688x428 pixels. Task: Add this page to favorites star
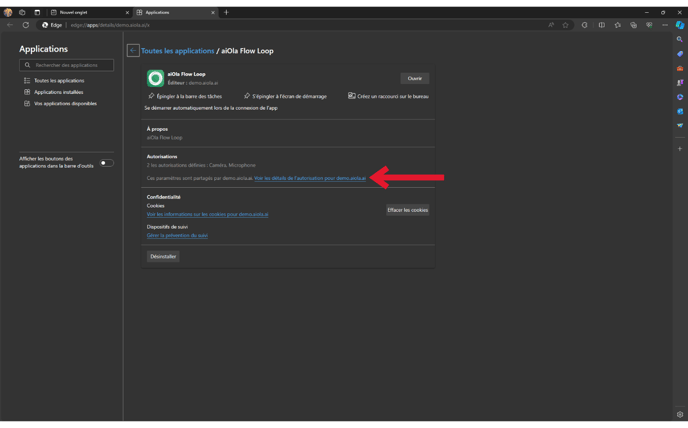pos(566,25)
